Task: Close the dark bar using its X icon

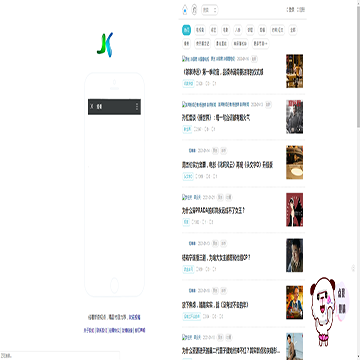Action: pyautogui.click(x=92, y=106)
